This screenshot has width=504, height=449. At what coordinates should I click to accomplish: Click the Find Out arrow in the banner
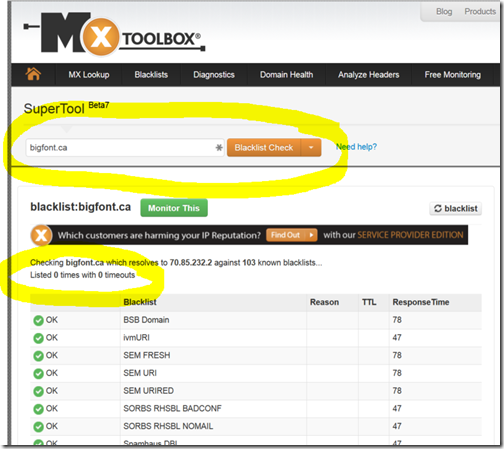pos(311,235)
